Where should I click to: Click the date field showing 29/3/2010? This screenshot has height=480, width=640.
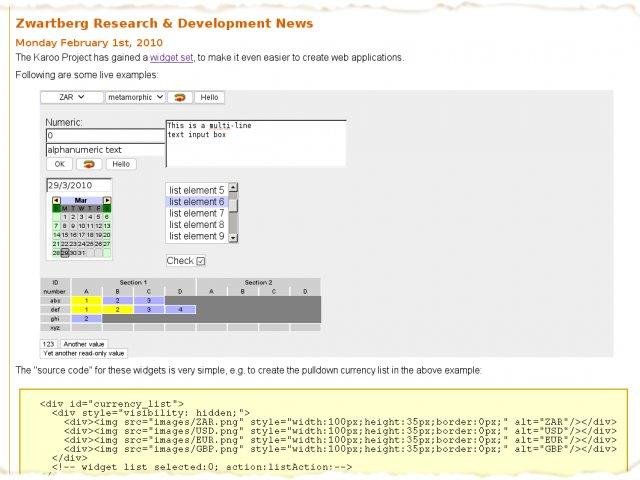pyautogui.click(x=79, y=185)
